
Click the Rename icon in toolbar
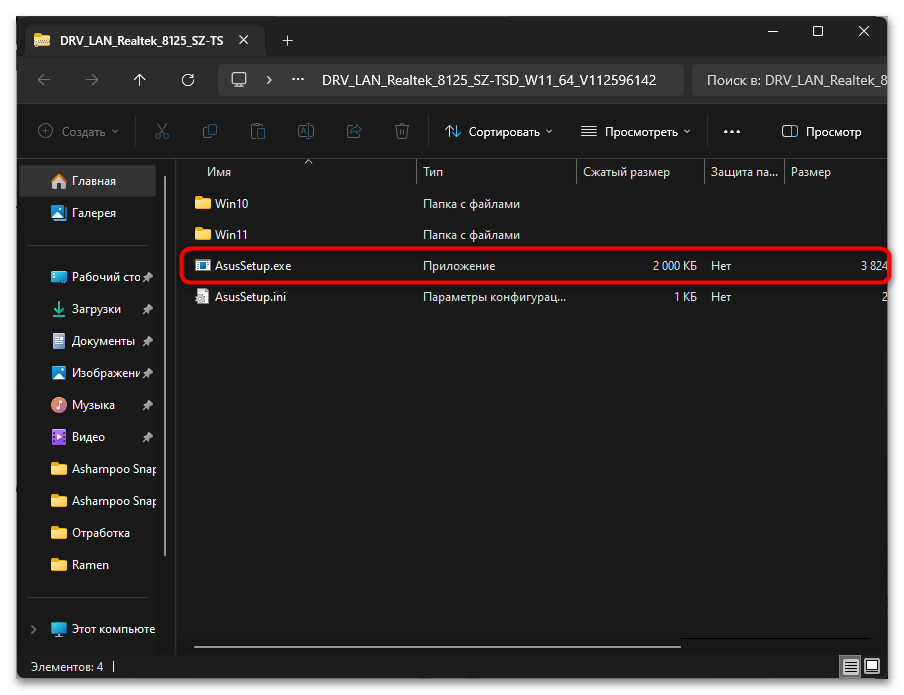tap(306, 132)
